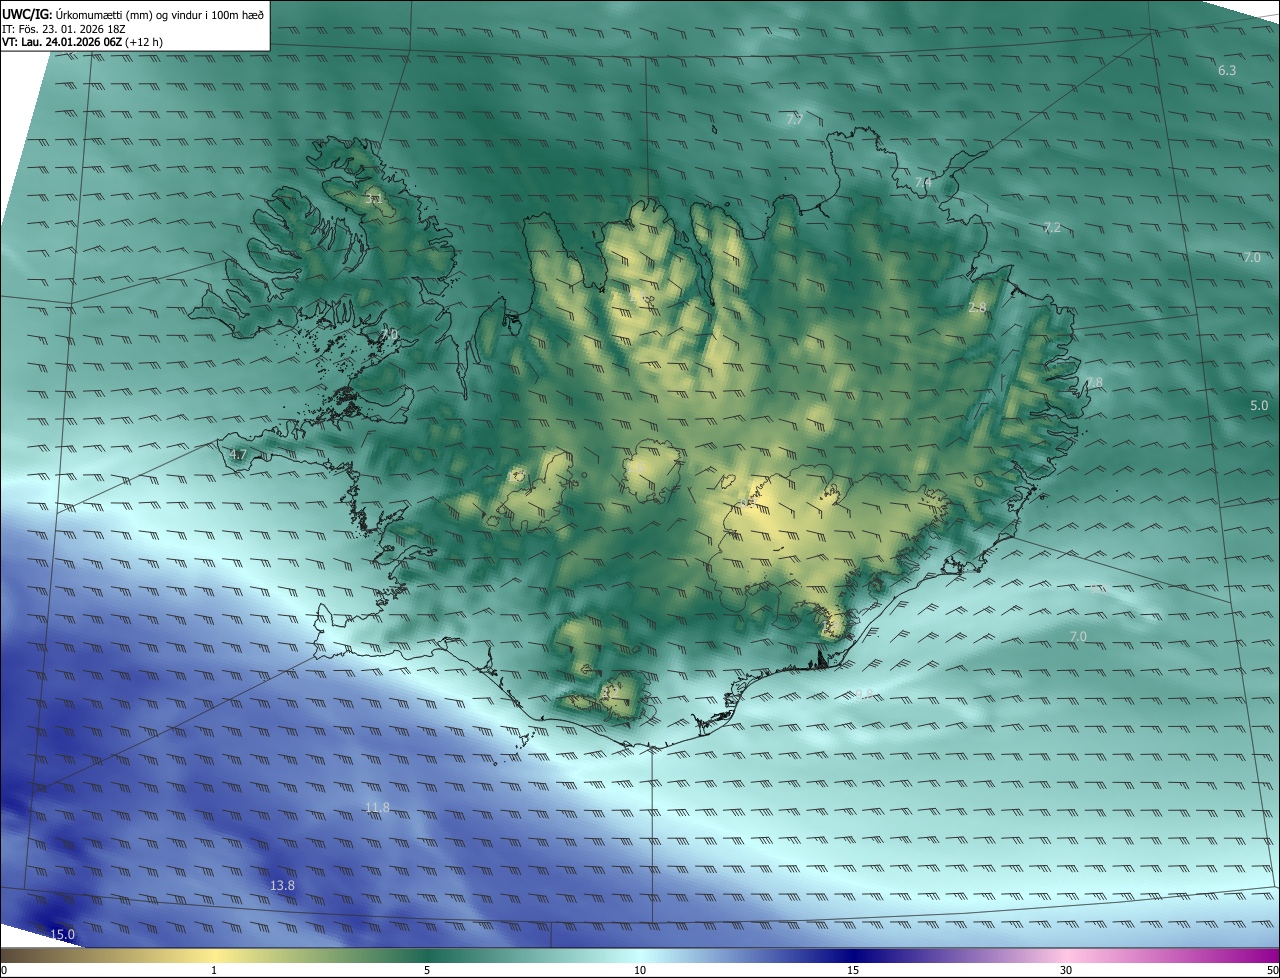Screen dimensions: 1280x978
Task: Click the '15' tick label beneath the color scale bar
Action: (853, 970)
